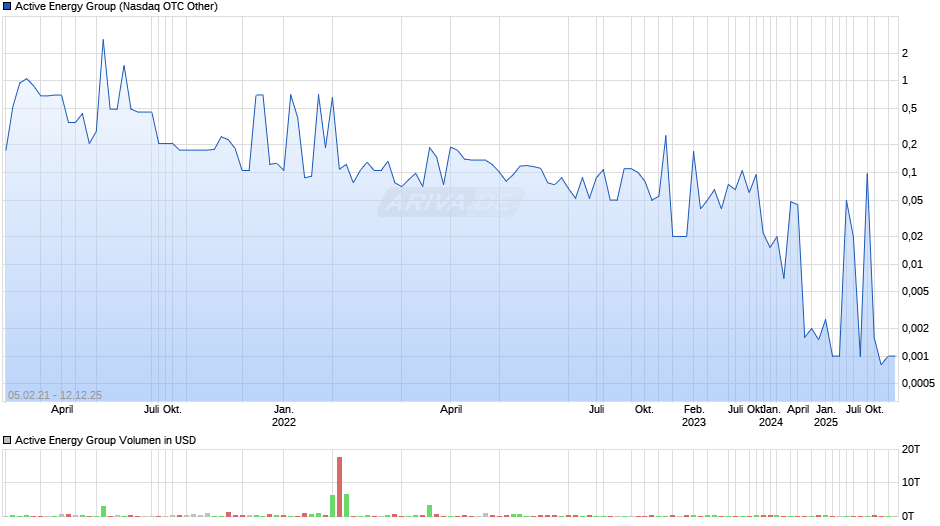940x526 pixels.
Task: Click the 'Active Energy Group Volumen in USD' label
Action: [x=106, y=440]
